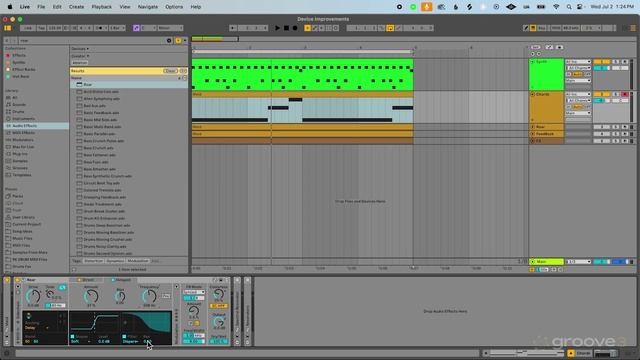Image resolution: width=640 pixels, height=360 pixels.
Task: Open the 1 Bar quantization dropdown
Action: coord(117,28)
